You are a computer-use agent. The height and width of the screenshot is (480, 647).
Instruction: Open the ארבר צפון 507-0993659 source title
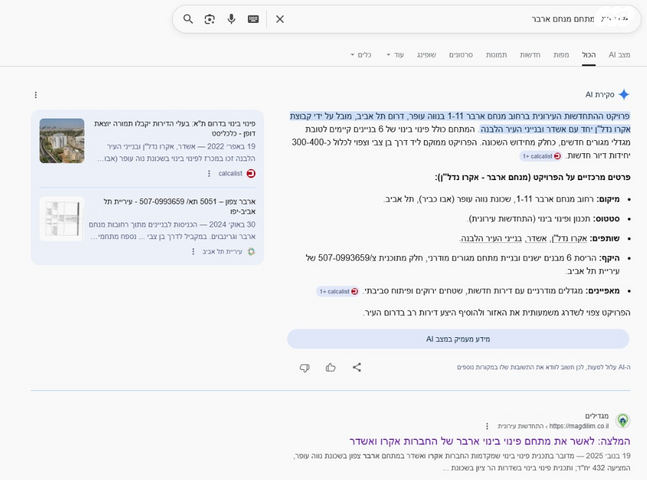point(179,206)
